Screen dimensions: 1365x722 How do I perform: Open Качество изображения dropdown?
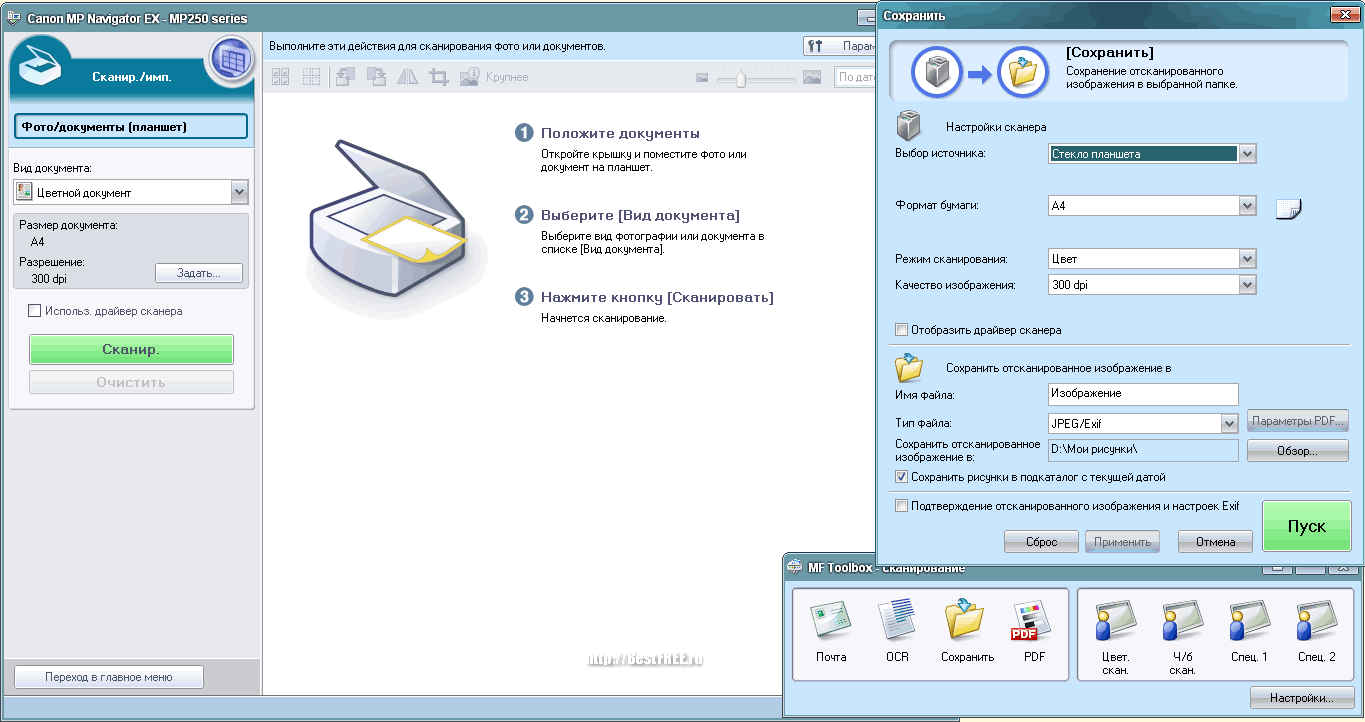tap(1247, 285)
